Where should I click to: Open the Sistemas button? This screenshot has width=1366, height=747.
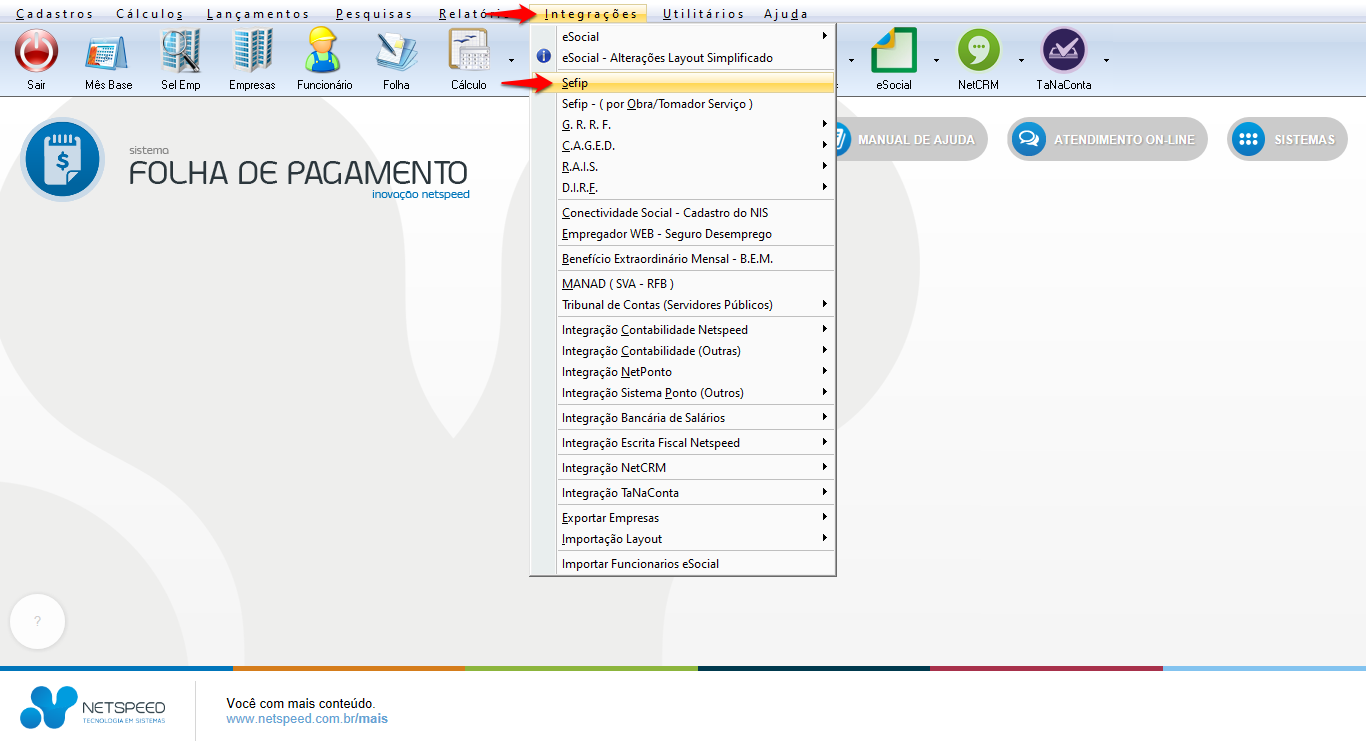[x=1287, y=140]
